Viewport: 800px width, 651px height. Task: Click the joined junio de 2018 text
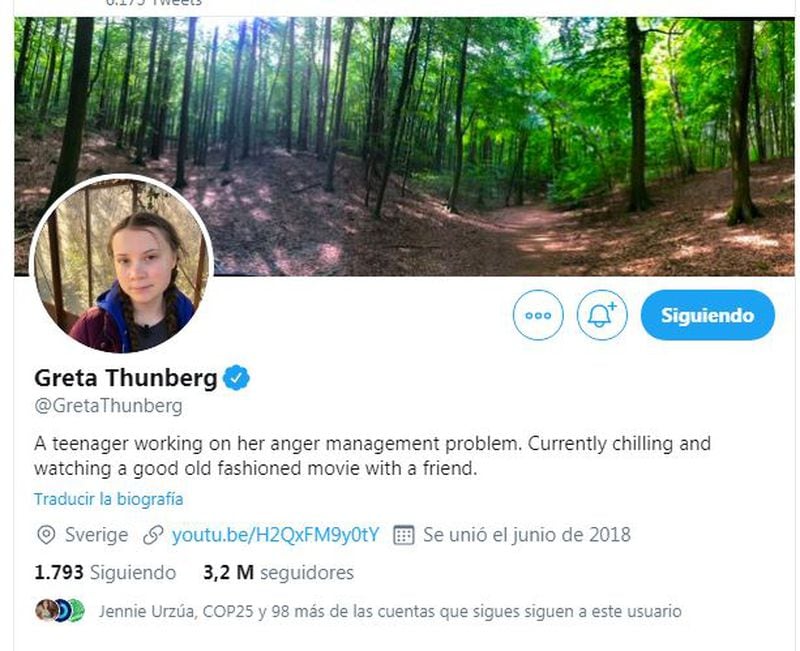point(527,535)
